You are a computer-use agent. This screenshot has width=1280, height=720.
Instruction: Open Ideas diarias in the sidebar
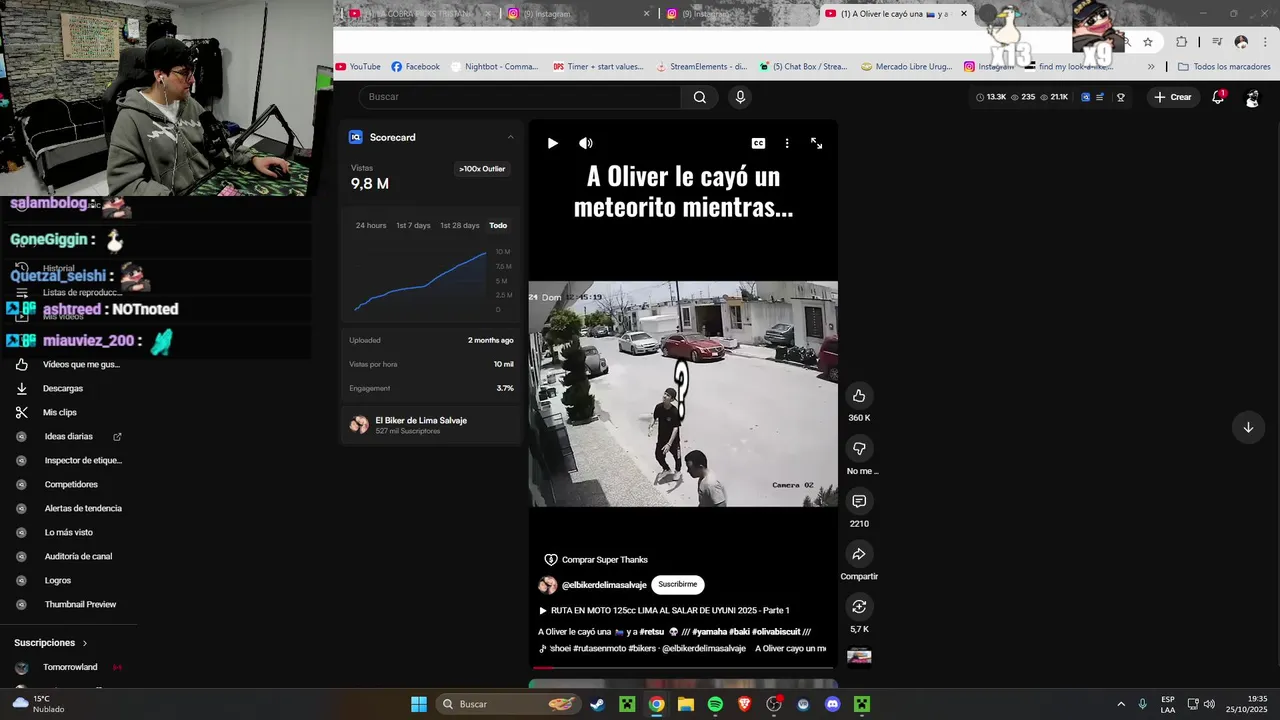click(x=69, y=436)
